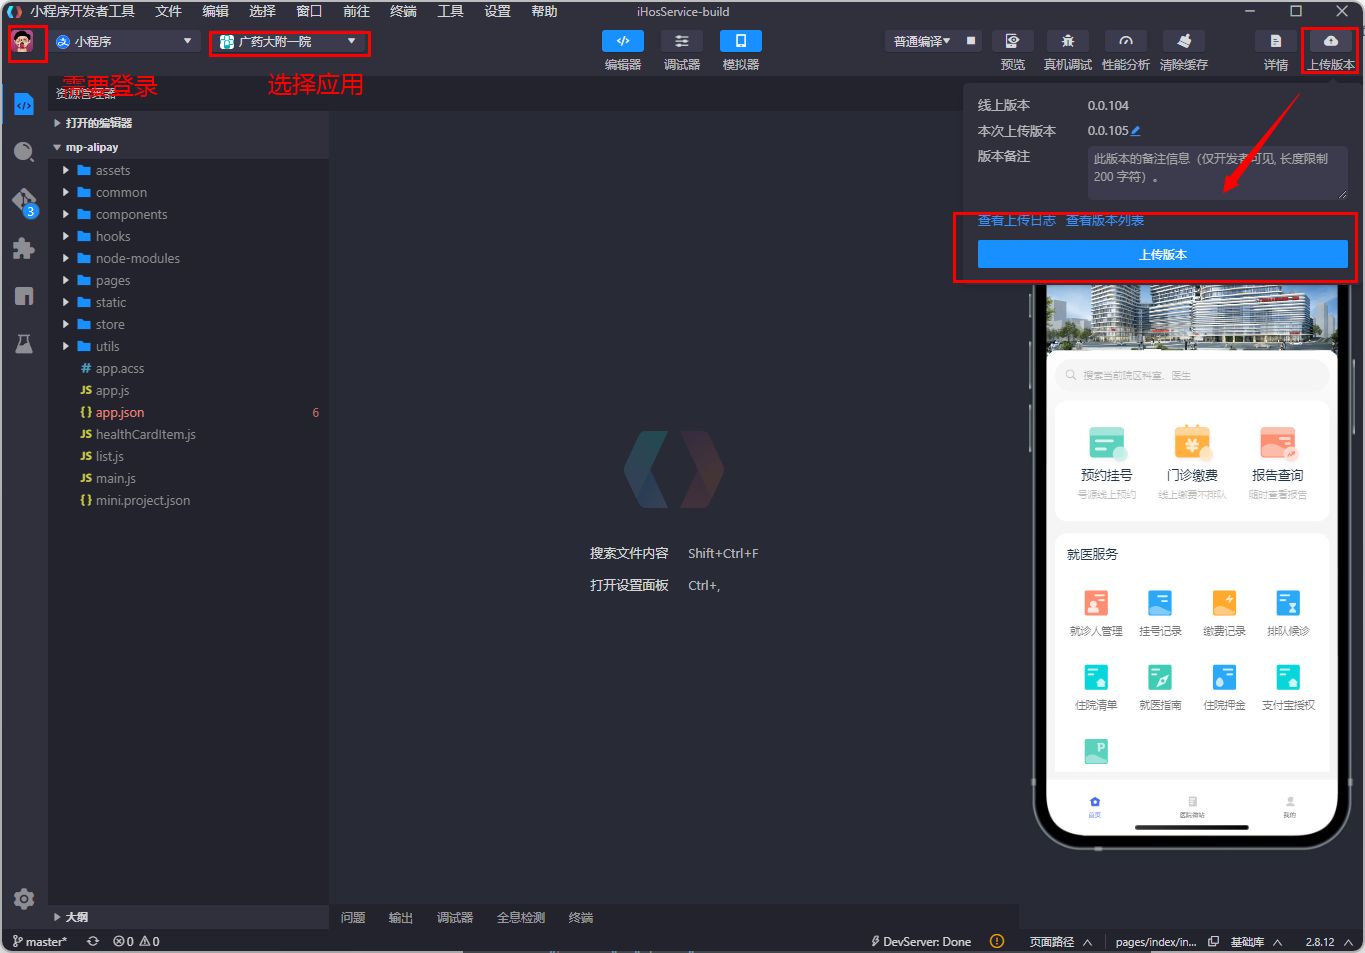Tap 就医指南 icon in simulator
The height and width of the screenshot is (953, 1365).
coord(1160,677)
